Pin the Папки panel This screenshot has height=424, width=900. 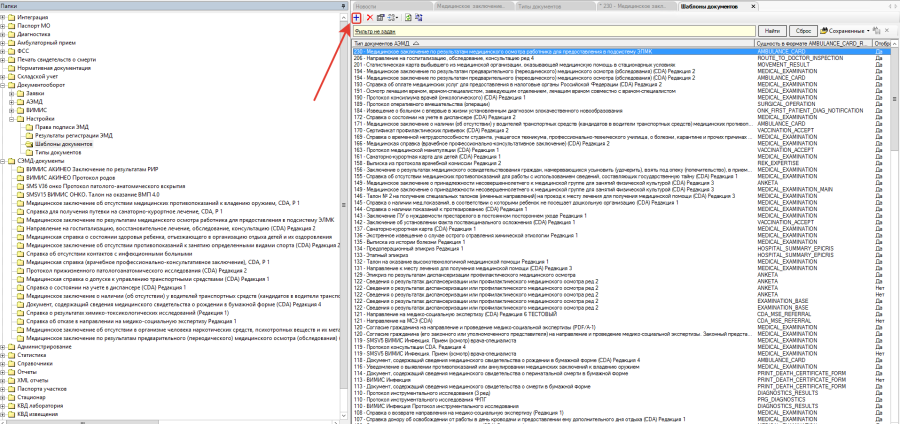343,5
